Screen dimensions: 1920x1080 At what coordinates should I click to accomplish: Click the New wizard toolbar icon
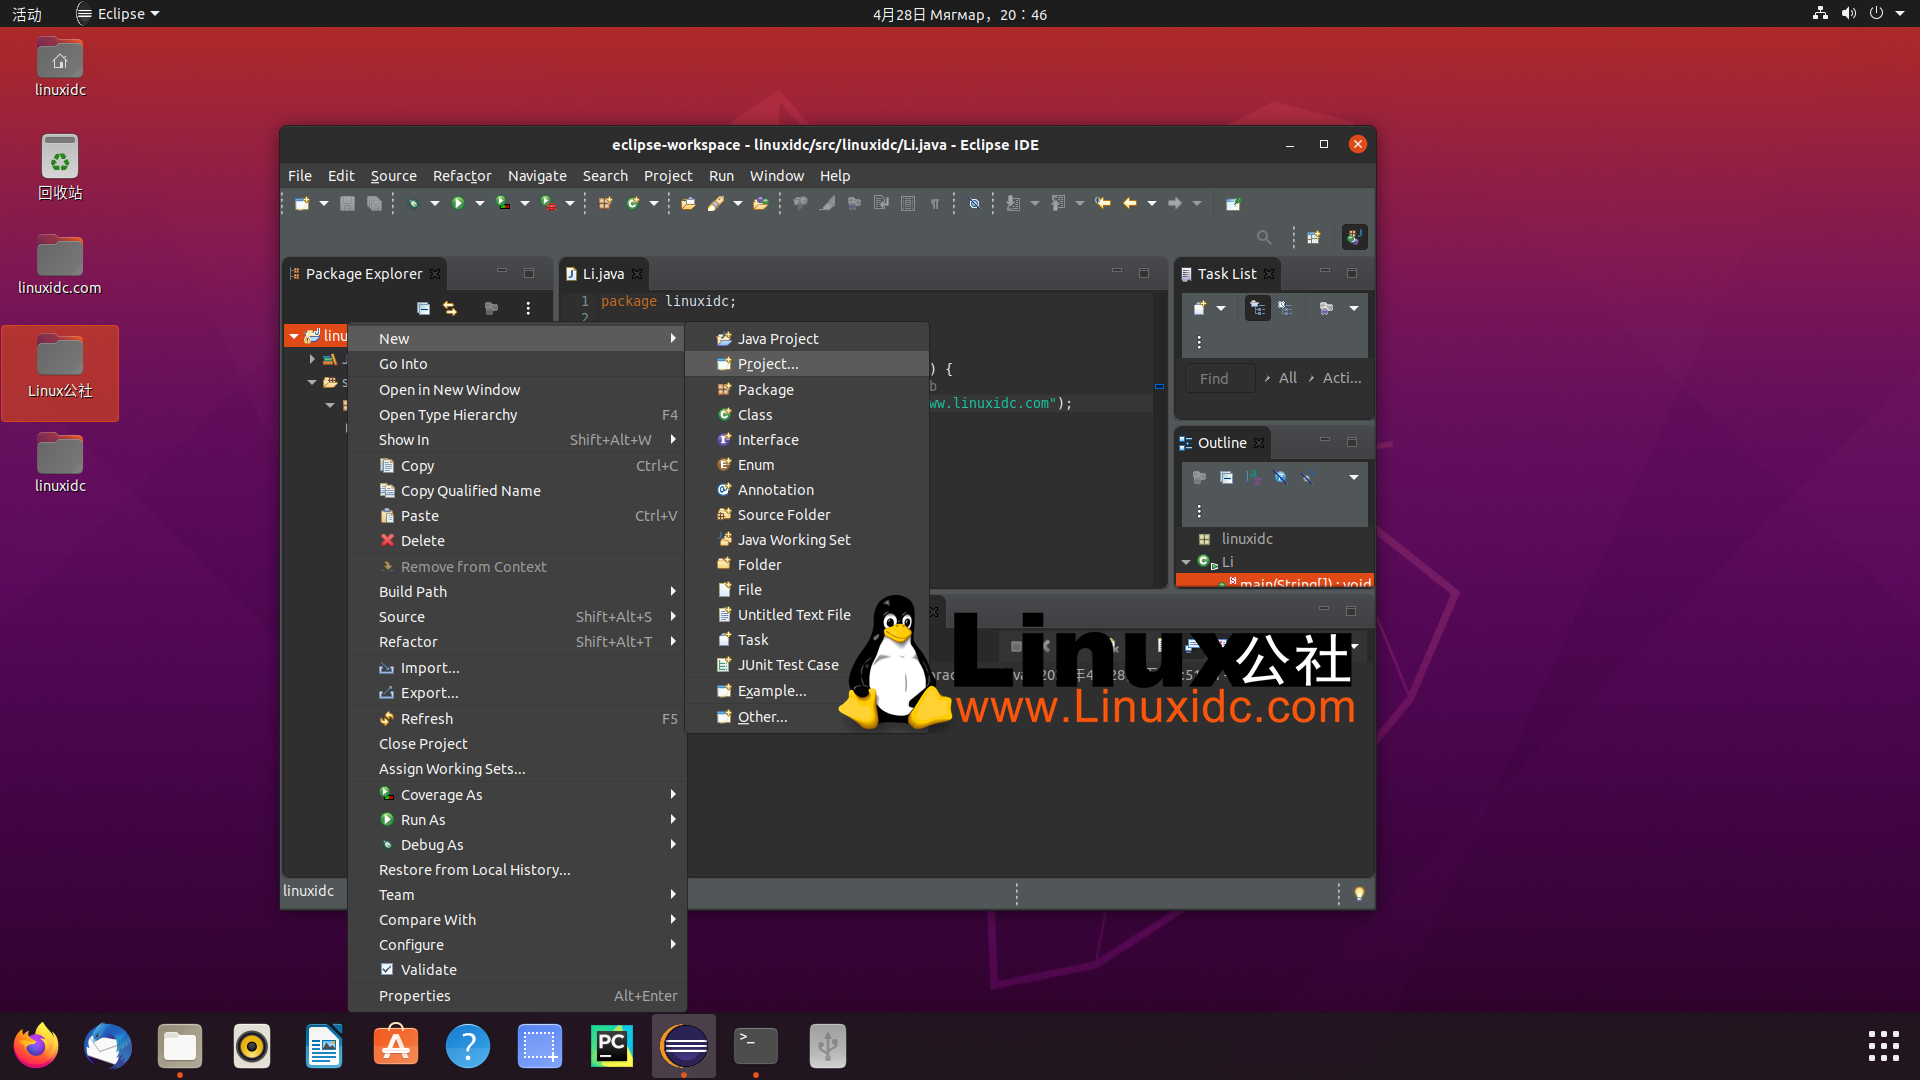302,204
